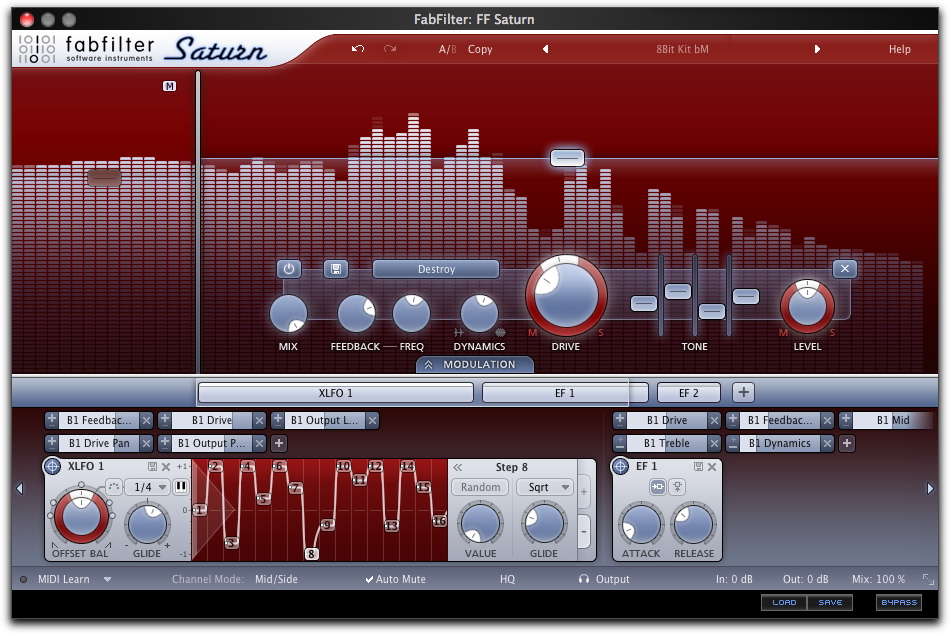The height and width of the screenshot is (634, 950).
Task: Remove the band using its X button
Action: point(845,269)
